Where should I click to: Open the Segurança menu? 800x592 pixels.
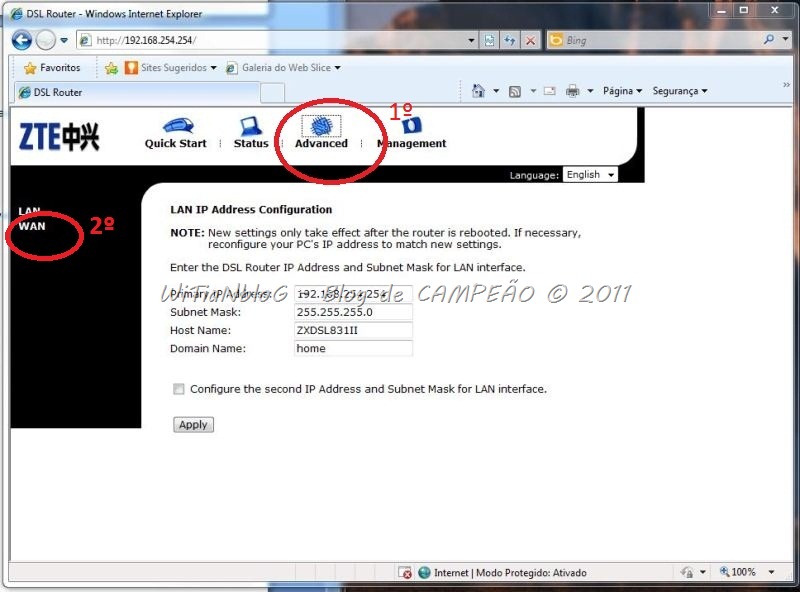680,91
